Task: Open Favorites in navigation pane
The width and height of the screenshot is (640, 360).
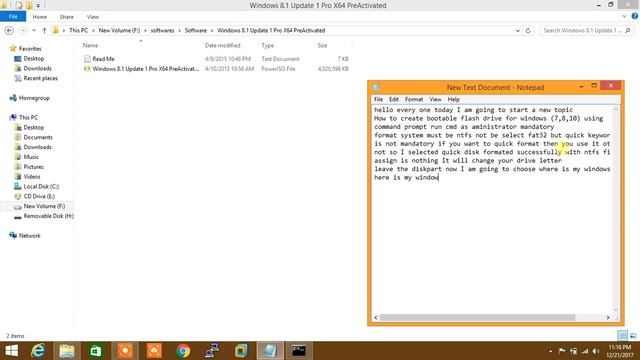Action: 30,49
